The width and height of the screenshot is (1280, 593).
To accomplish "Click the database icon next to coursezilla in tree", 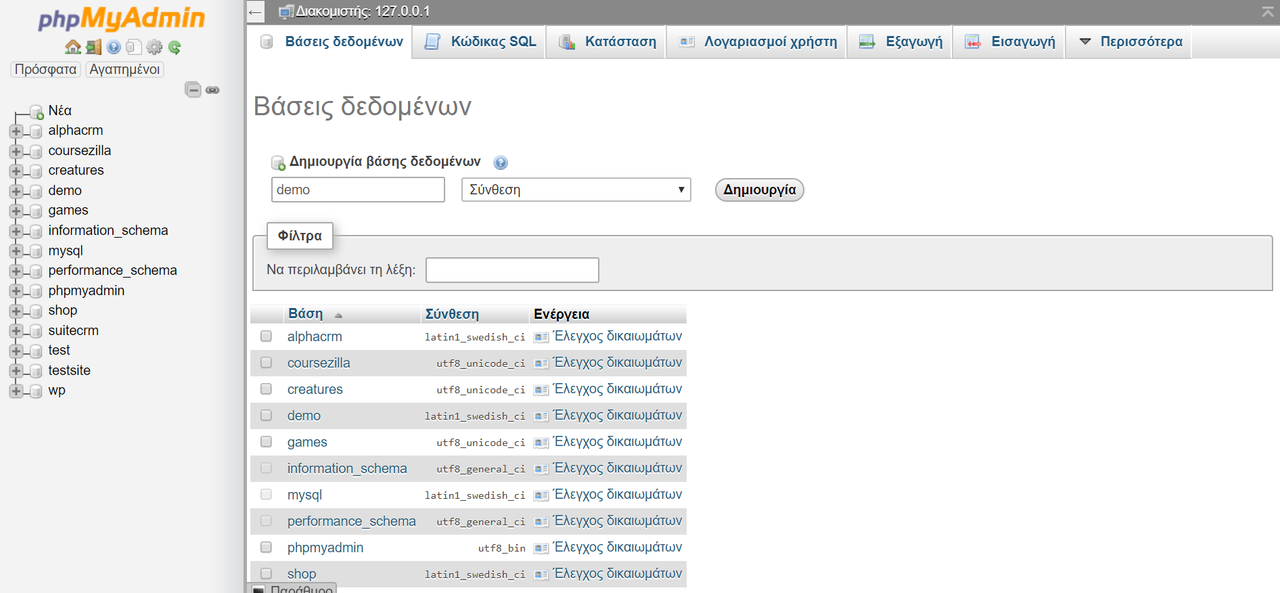I will click(36, 151).
